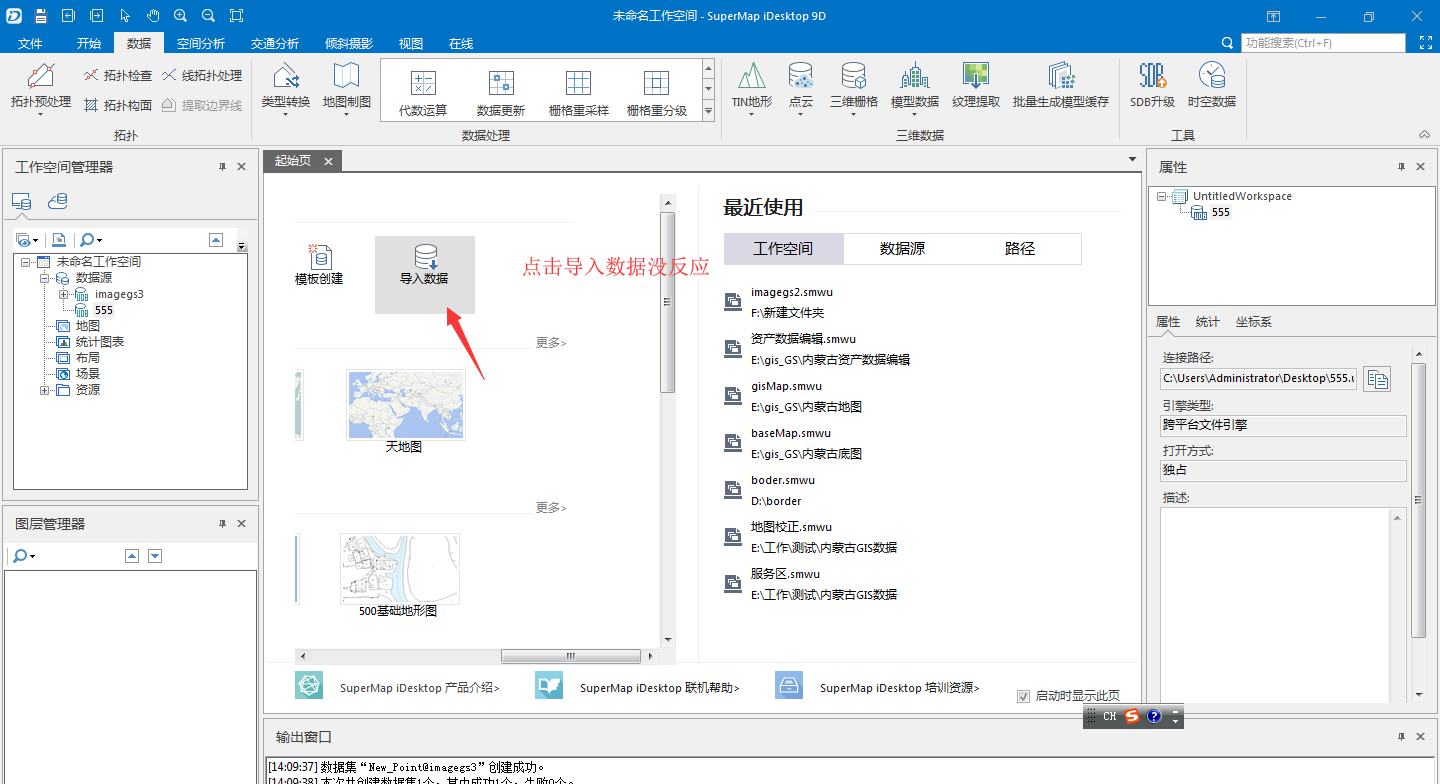
Task: Open SuperMap iDesktop 培训资源 link
Action: pyautogui.click(x=899, y=688)
